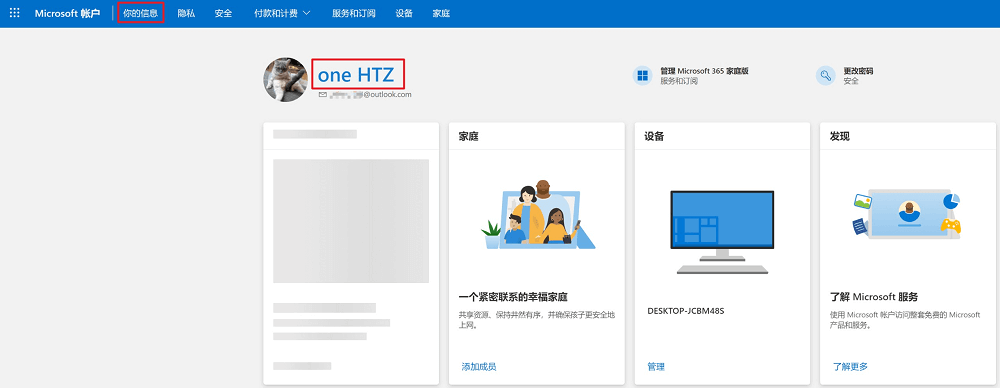This screenshot has height=388, width=1000.
Task: Click the Microsoft 帐户 title
Action: [x=67, y=13]
